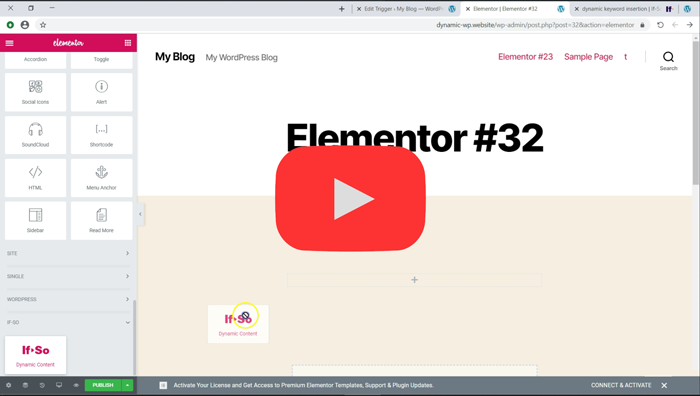This screenshot has height=396, width=700.
Task: Close the dynamic keyword insertion tab
Action: (576, 9)
